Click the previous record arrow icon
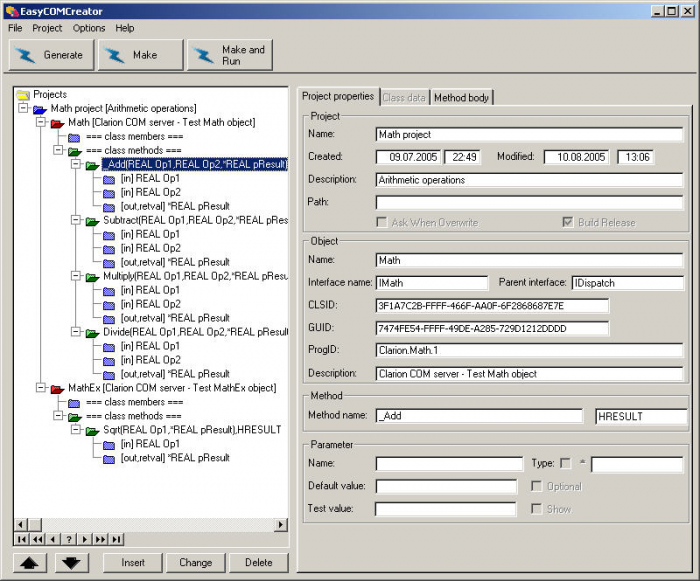The image size is (700, 581). tap(53, 539)
